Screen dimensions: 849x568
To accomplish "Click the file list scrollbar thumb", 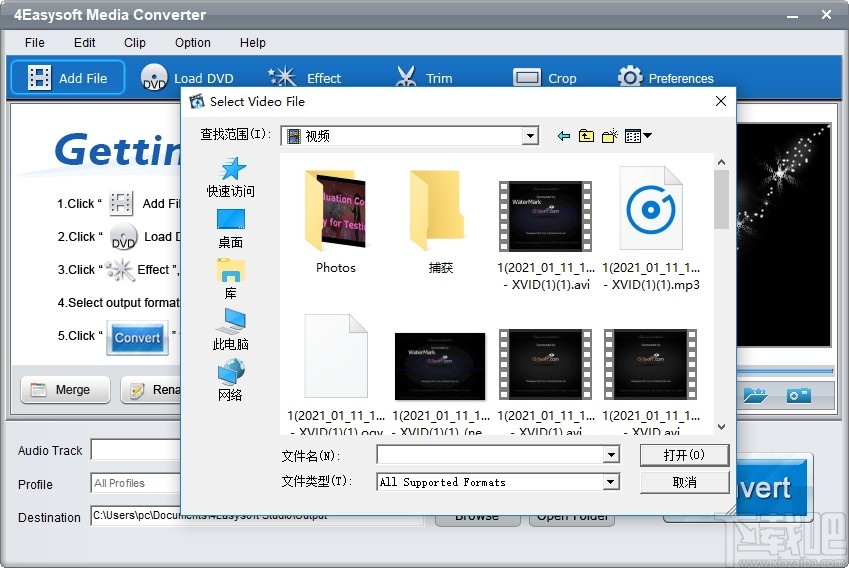I will point(721,199).
